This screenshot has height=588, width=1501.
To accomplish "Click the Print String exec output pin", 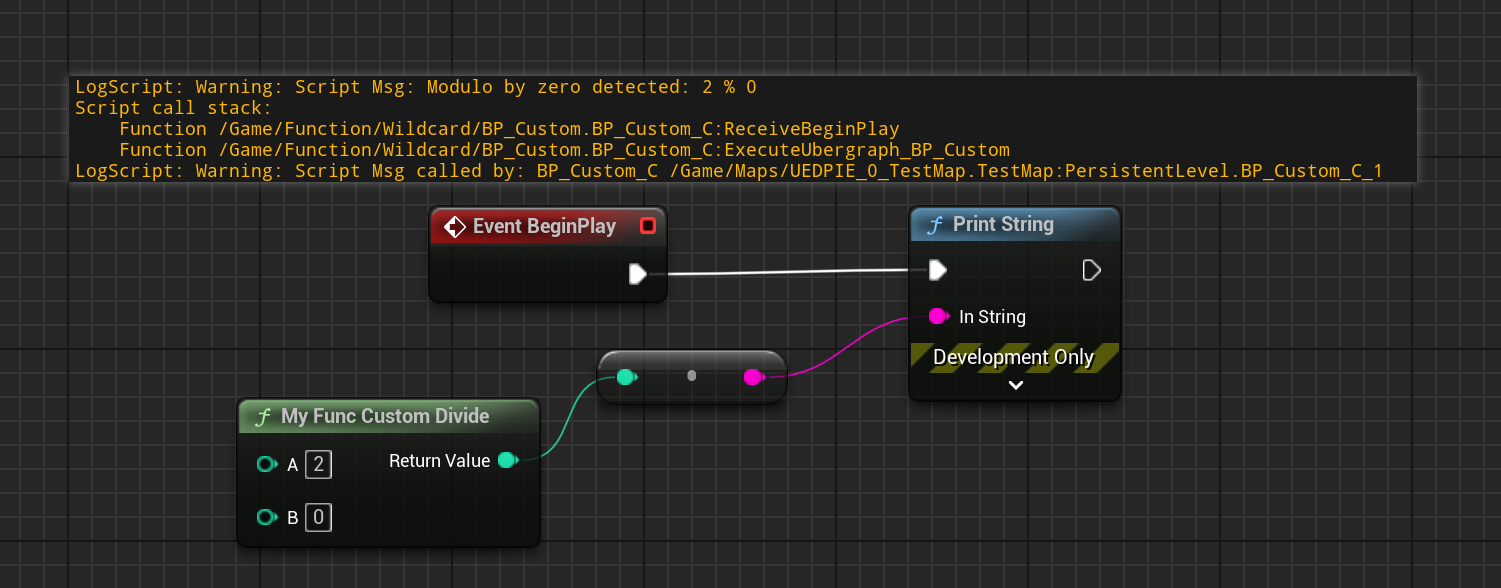I will (x=1092, y=270).
